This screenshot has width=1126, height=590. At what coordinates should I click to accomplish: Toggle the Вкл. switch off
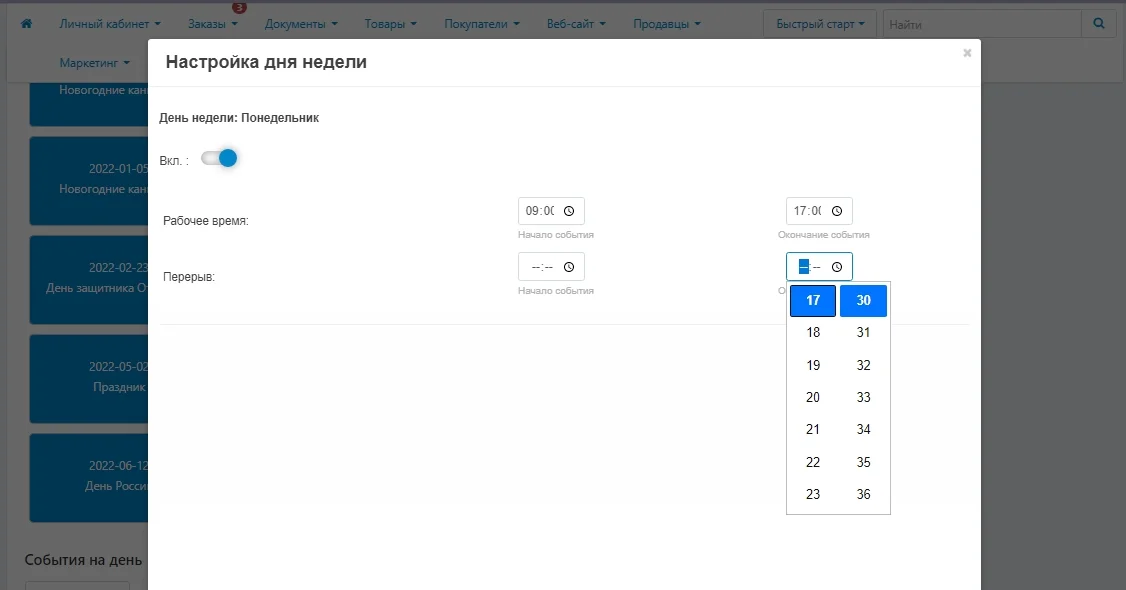coord(219,159)
